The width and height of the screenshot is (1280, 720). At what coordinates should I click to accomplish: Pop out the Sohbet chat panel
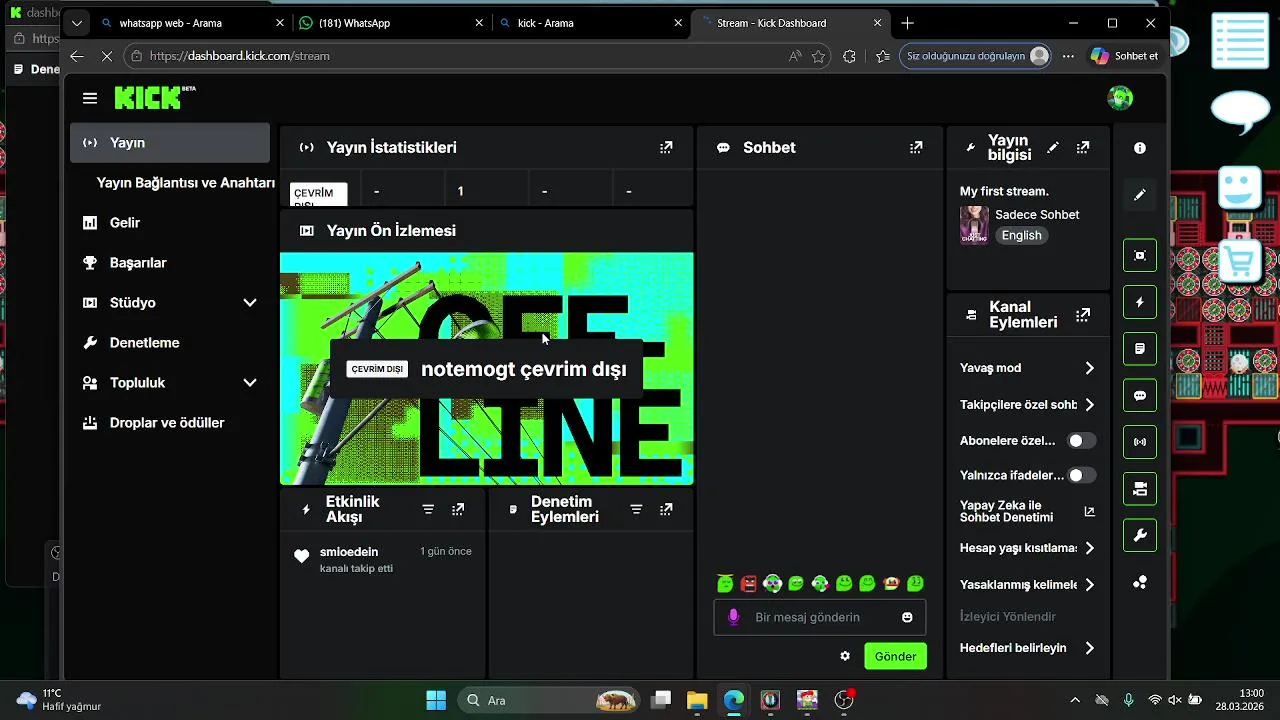[916, 147]
